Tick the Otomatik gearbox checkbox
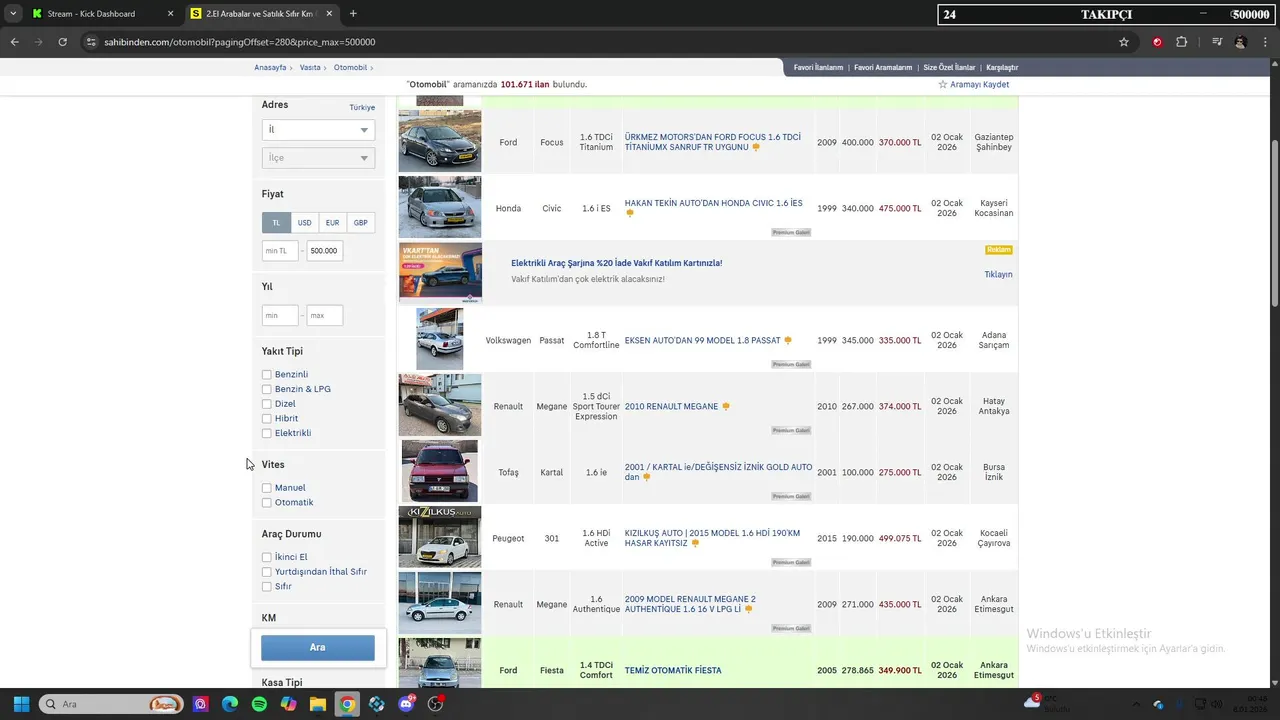This screenshot has height=720, width=1280. tap(267, 503)
